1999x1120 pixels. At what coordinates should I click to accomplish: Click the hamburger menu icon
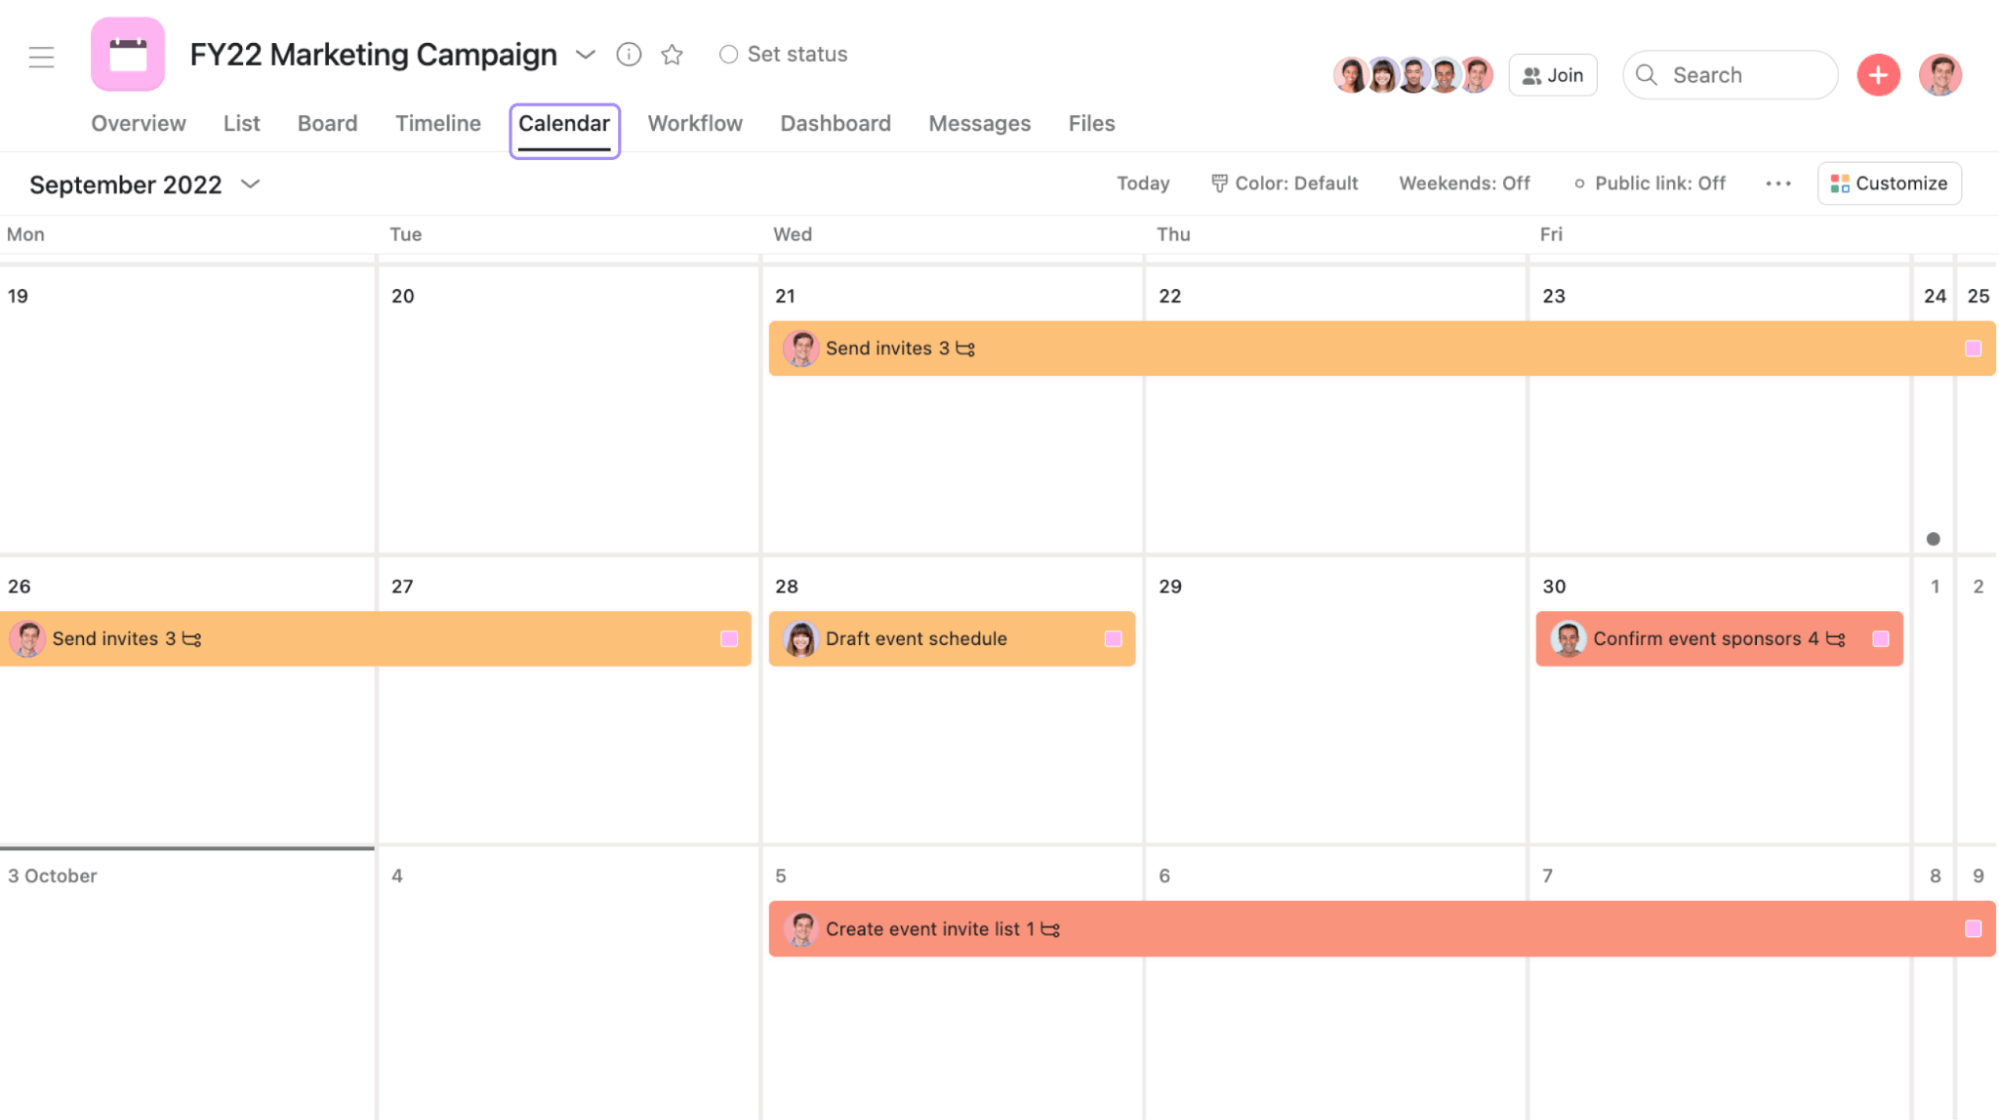pos(41,55)
